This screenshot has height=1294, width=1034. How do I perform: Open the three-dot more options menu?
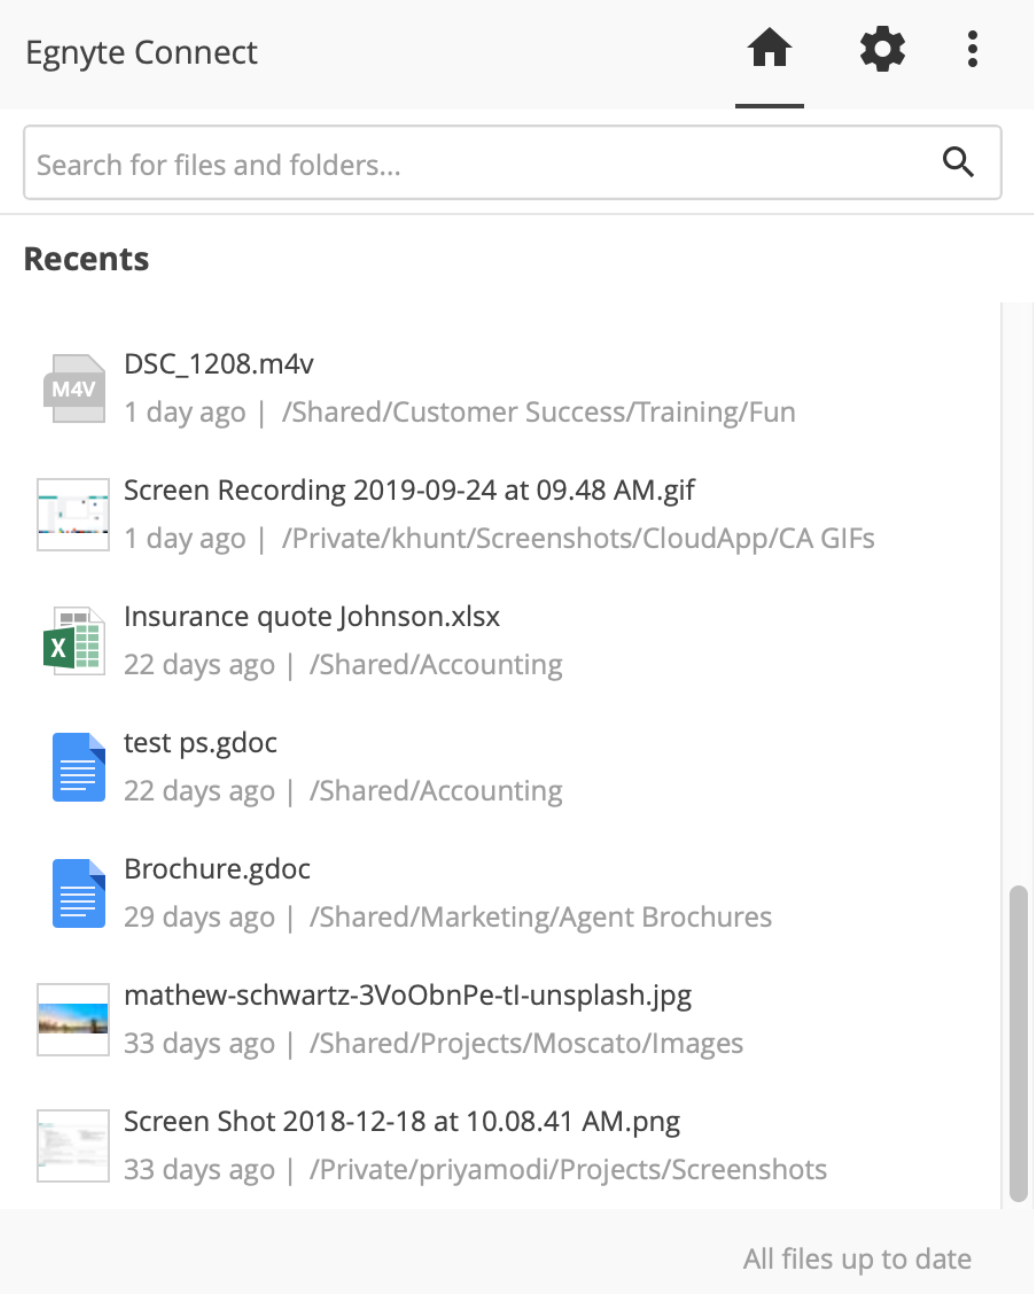pos(972,49)
